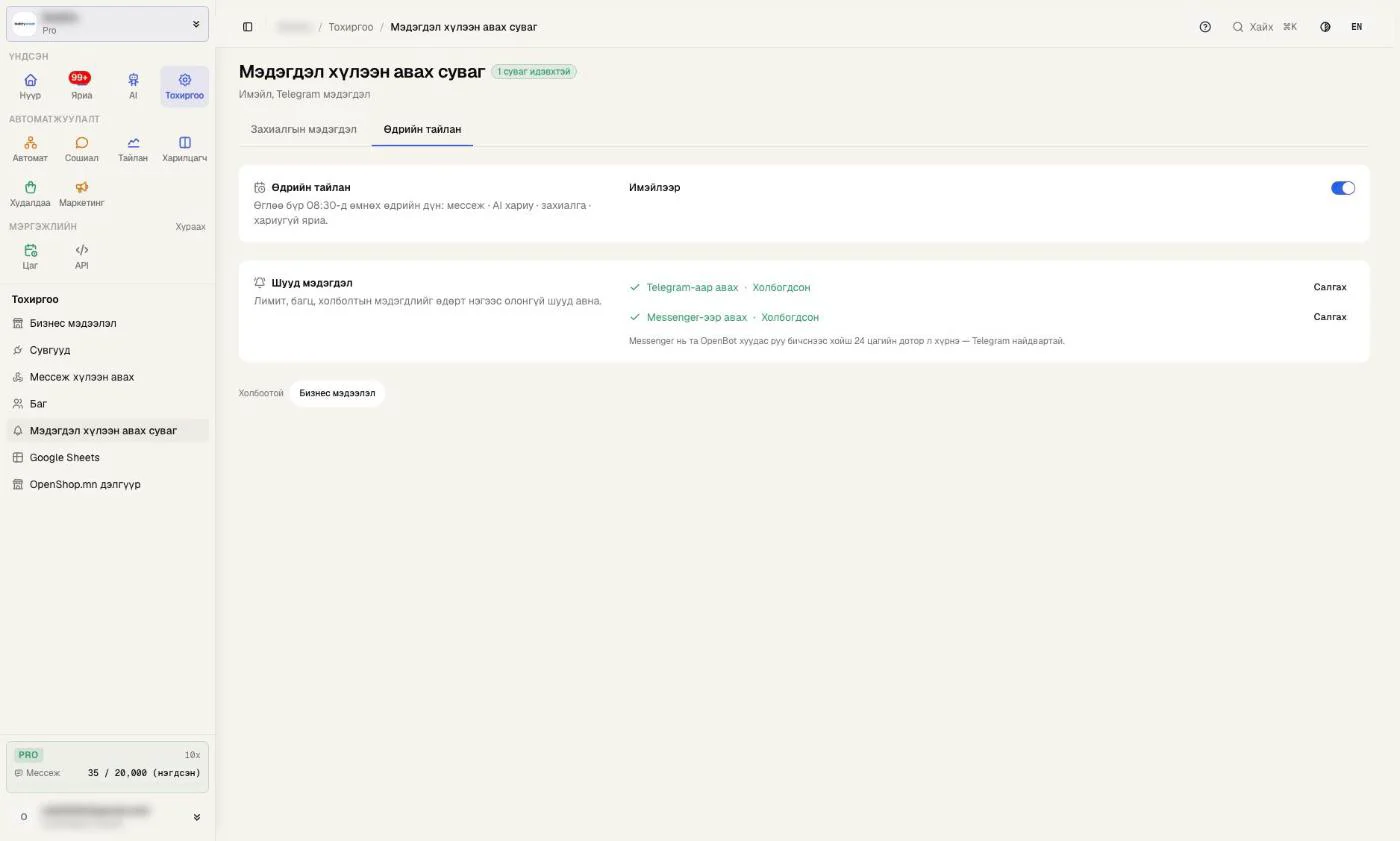The height and width of the screenshot is (841, 1400).
Task: Toggle the dark/light theme icon
Action: [1325, 27]
